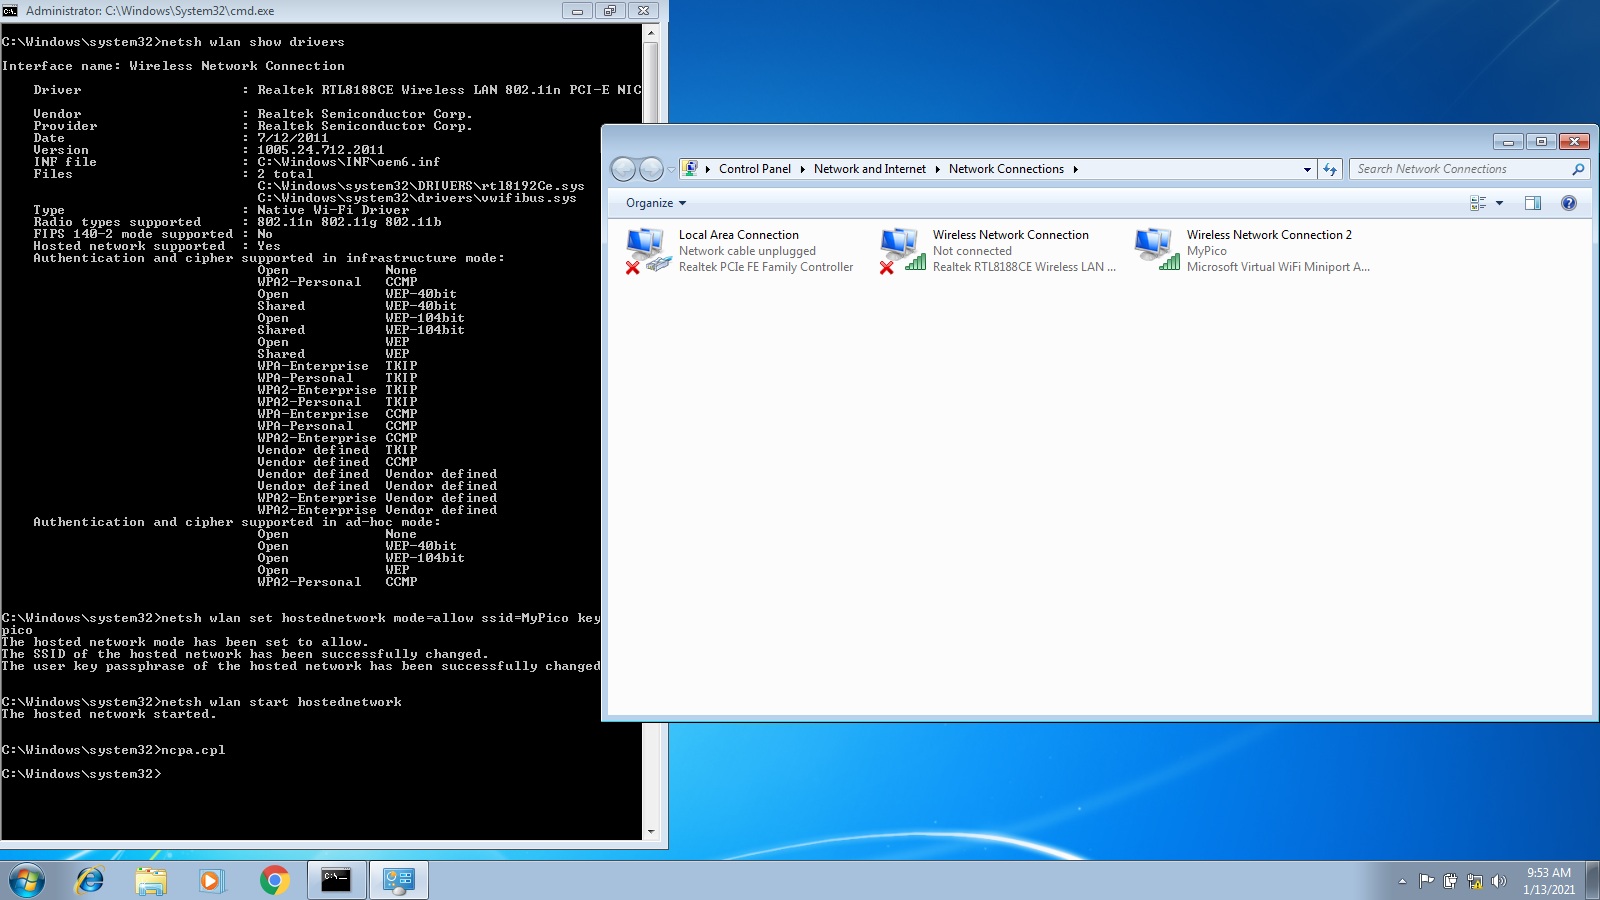1600x900 pixels.
Task: Open the Organize dropdown menu
Action: pos(653,202)
